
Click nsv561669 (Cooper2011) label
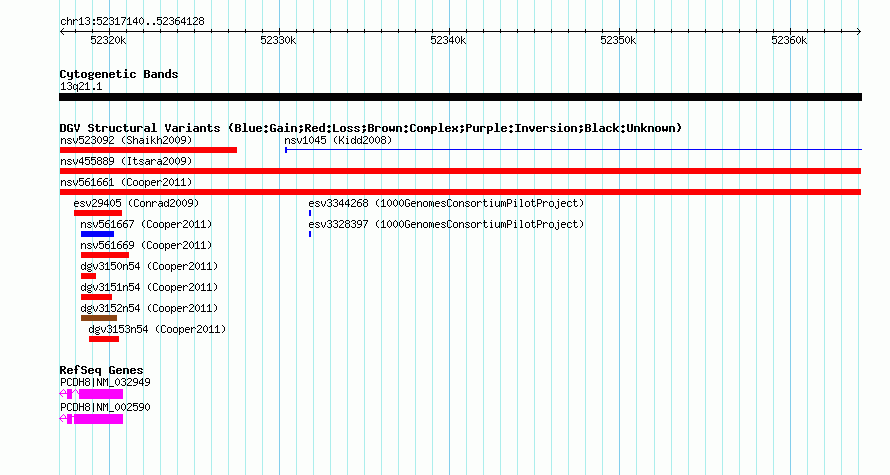coord(146,245)
